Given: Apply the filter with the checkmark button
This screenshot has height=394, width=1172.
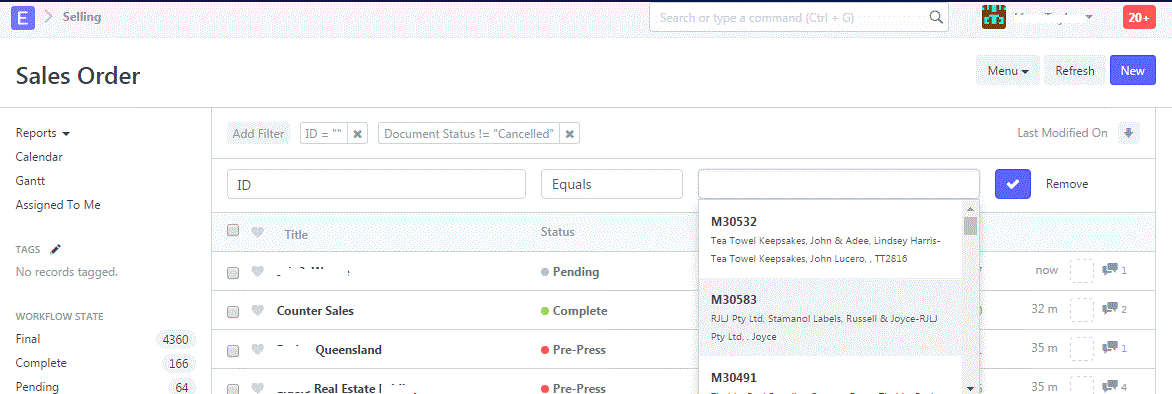Looking at the screenshot, I should pyautogui.click(x=1013, y=184).
